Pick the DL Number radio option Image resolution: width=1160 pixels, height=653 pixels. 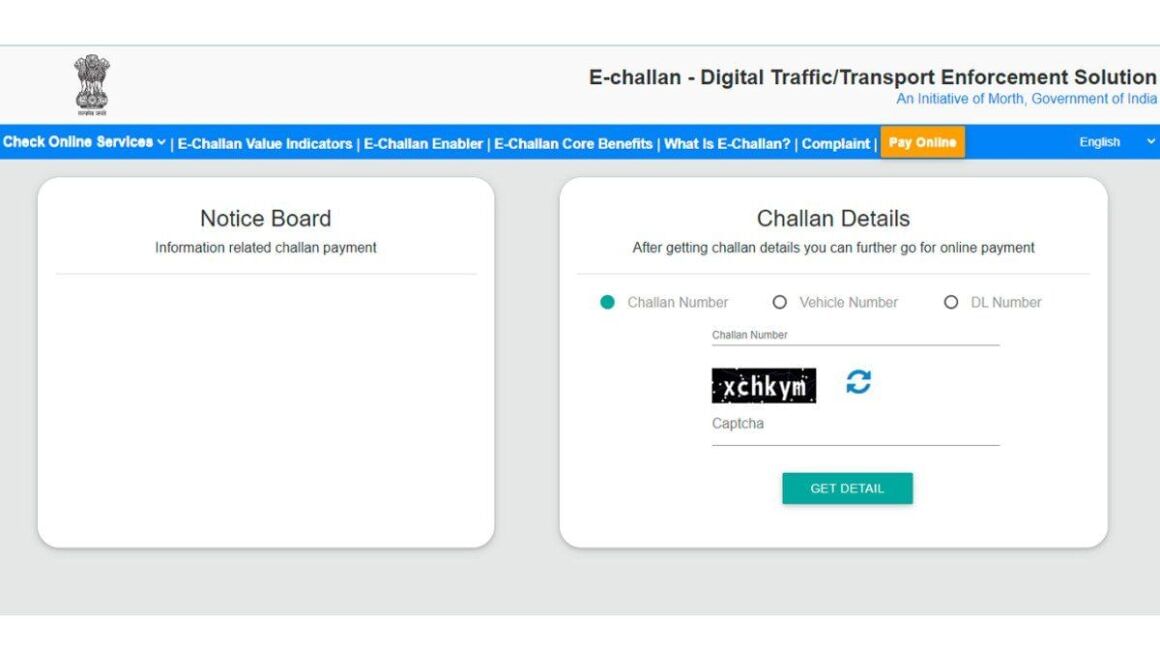pyautogui.click(x=951, y=302)
